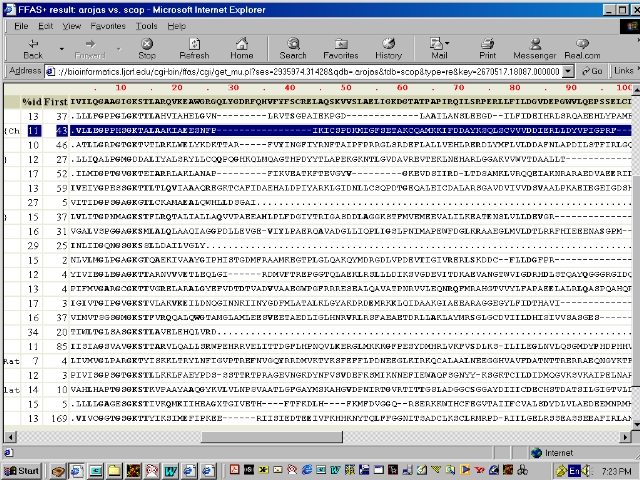The height and width of the screenshot is (480, 640).
Task: Click the Back navigation button
Action: (32, 48)
